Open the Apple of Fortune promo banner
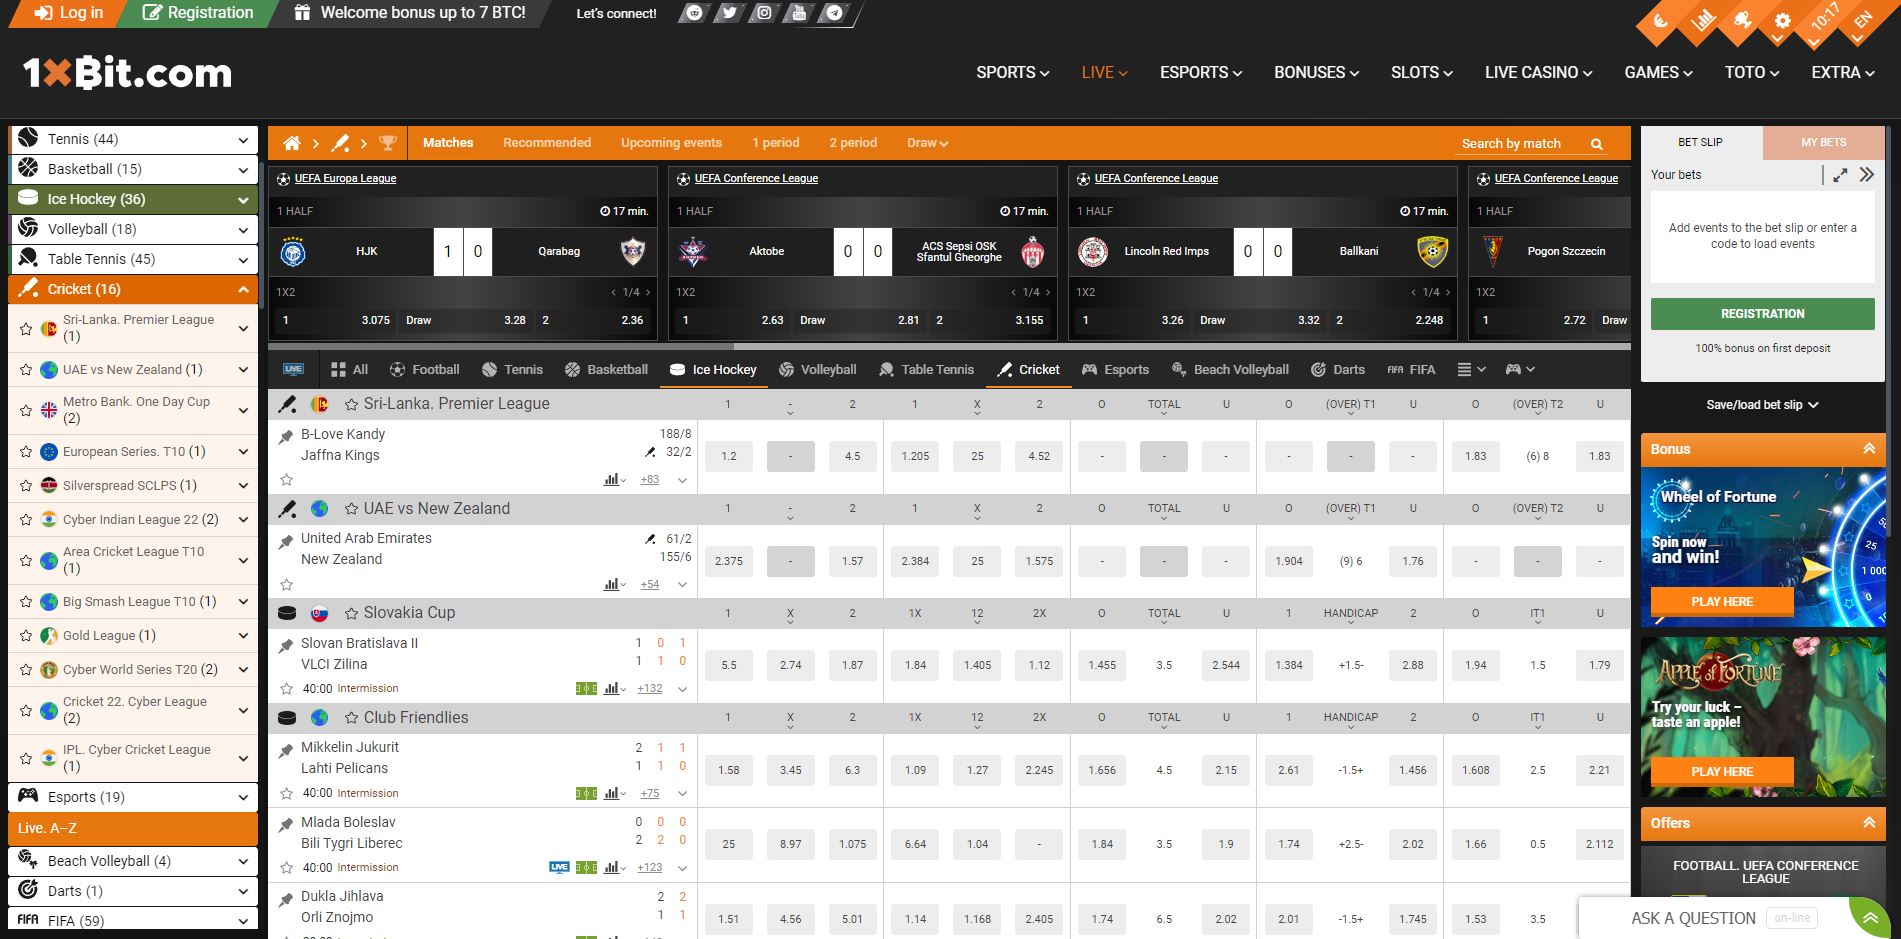The image size is (1901, 939). 1763,715
